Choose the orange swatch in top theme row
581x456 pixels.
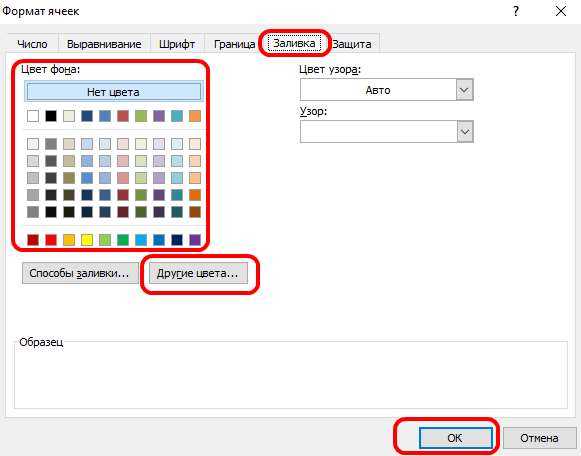pyautogui.click(x=195, y=116)
